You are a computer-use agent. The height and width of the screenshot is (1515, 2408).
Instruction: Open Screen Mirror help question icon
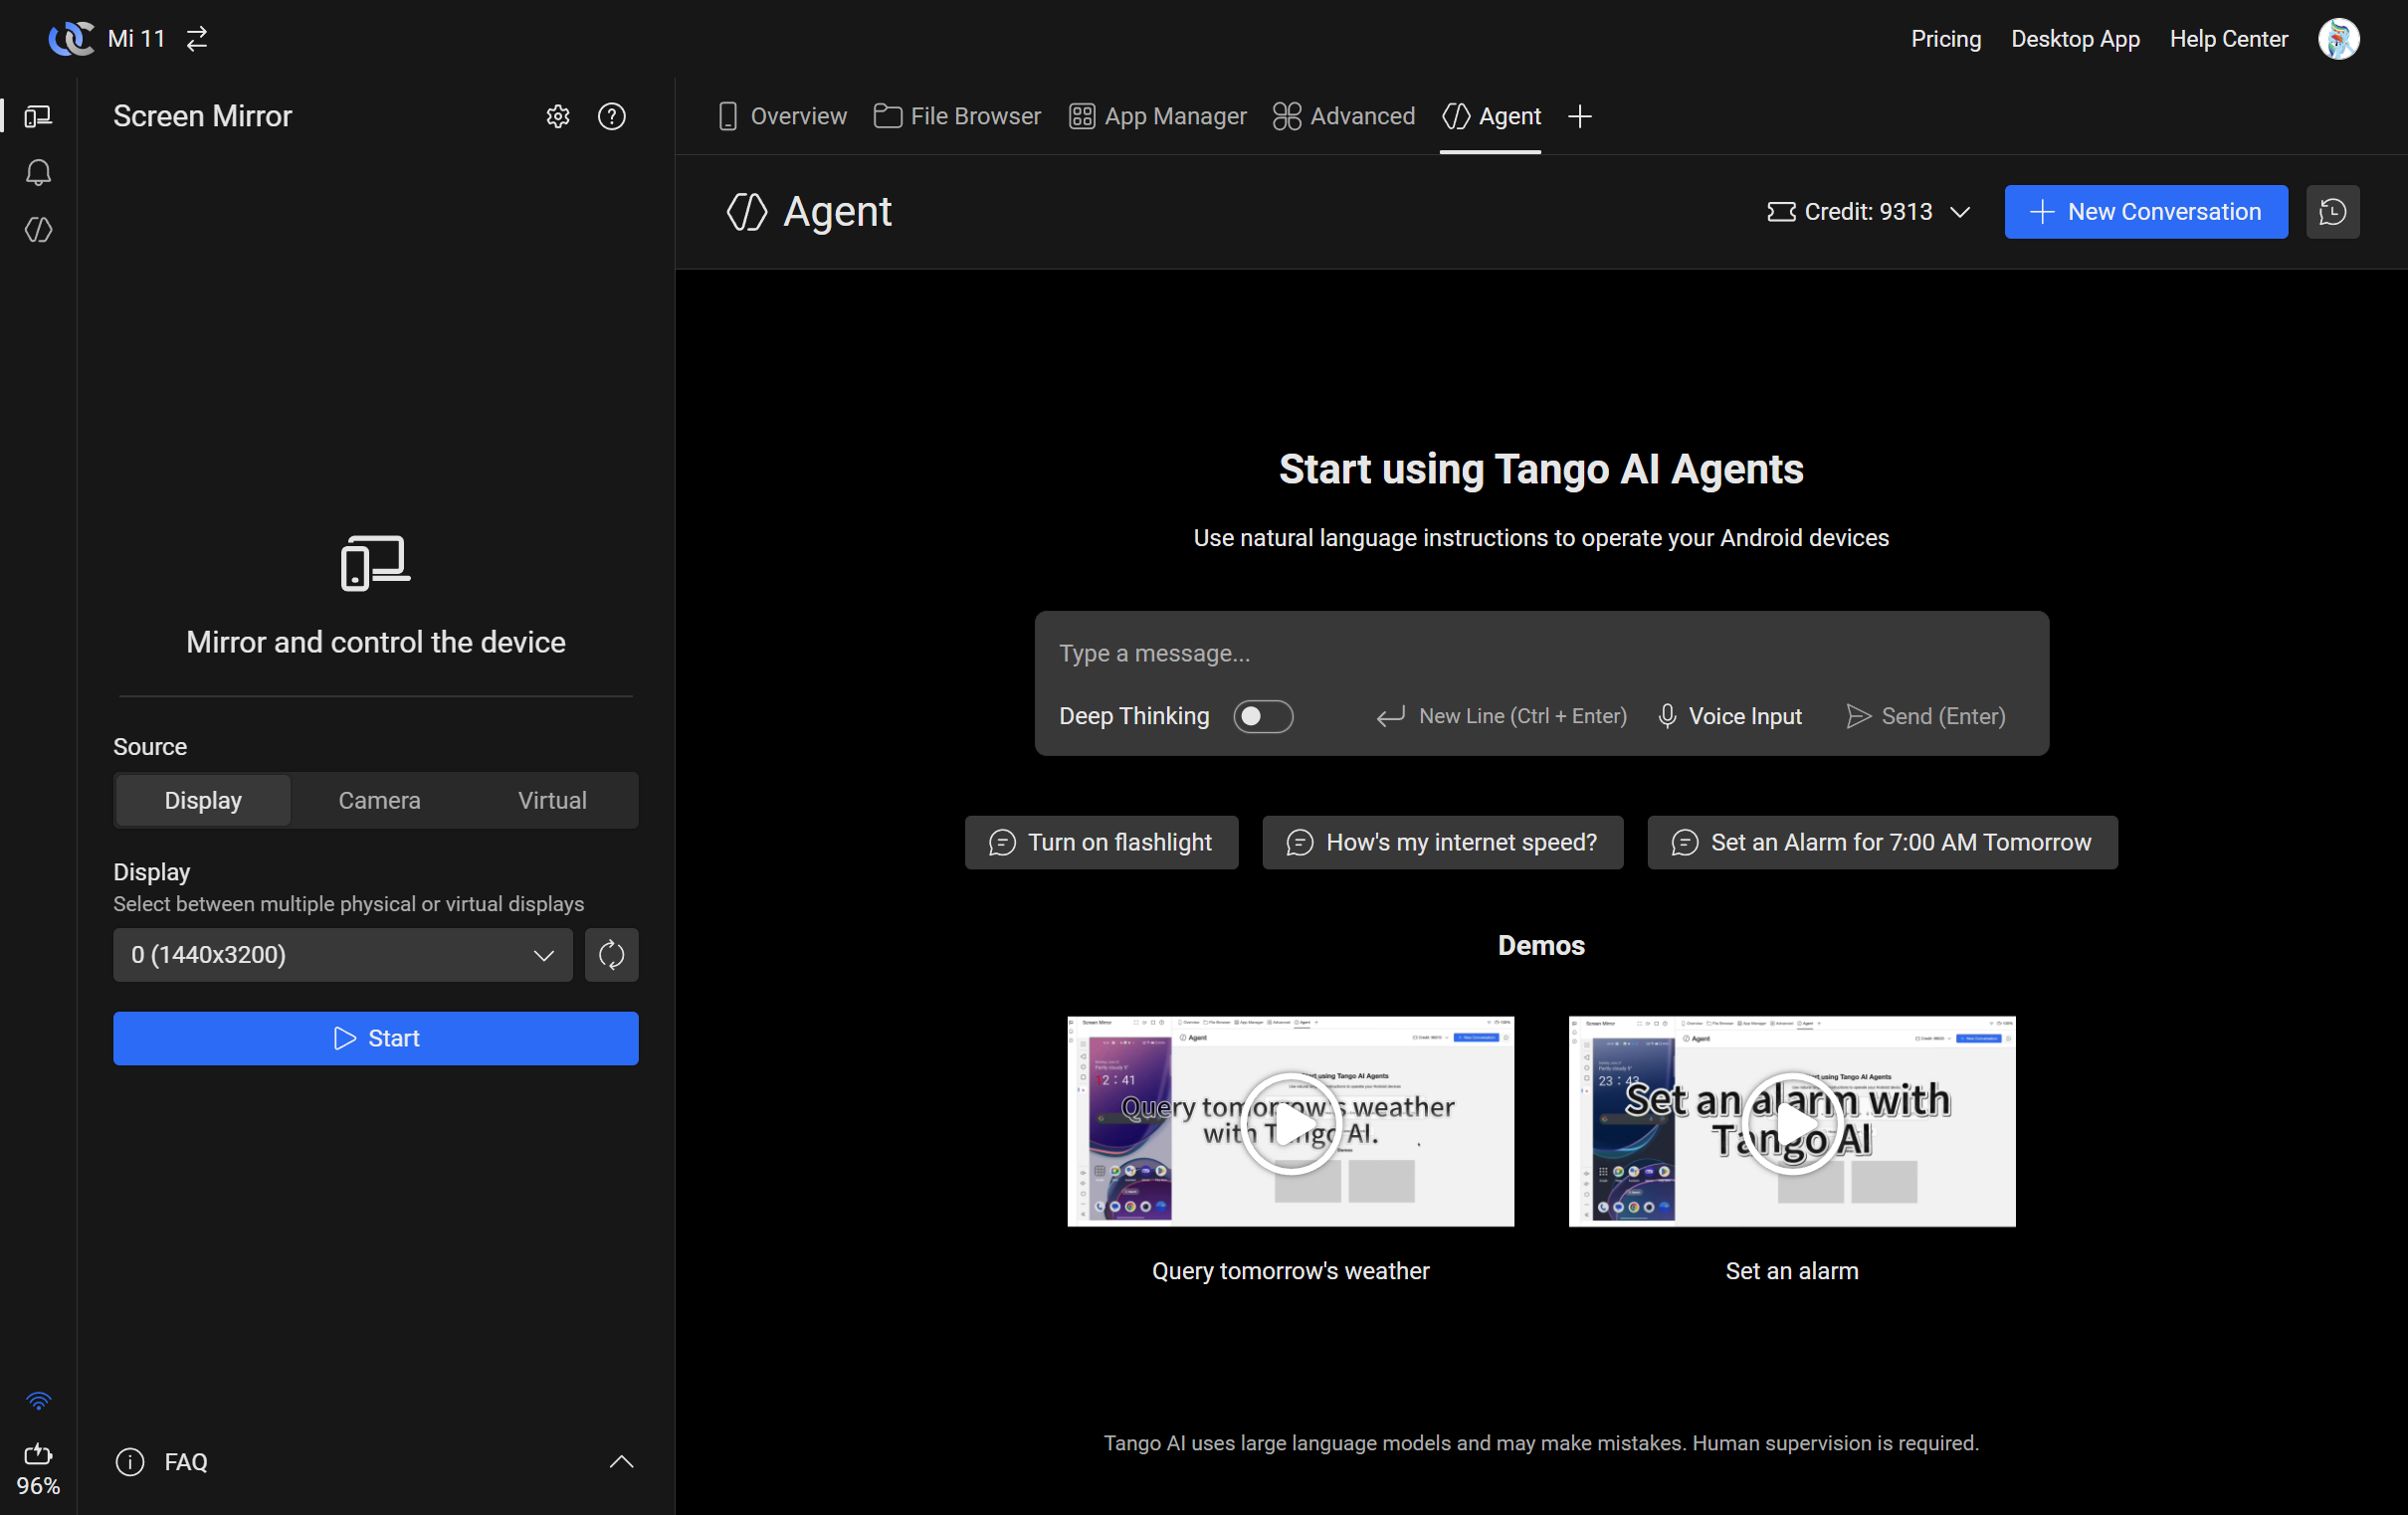(611, 116)
